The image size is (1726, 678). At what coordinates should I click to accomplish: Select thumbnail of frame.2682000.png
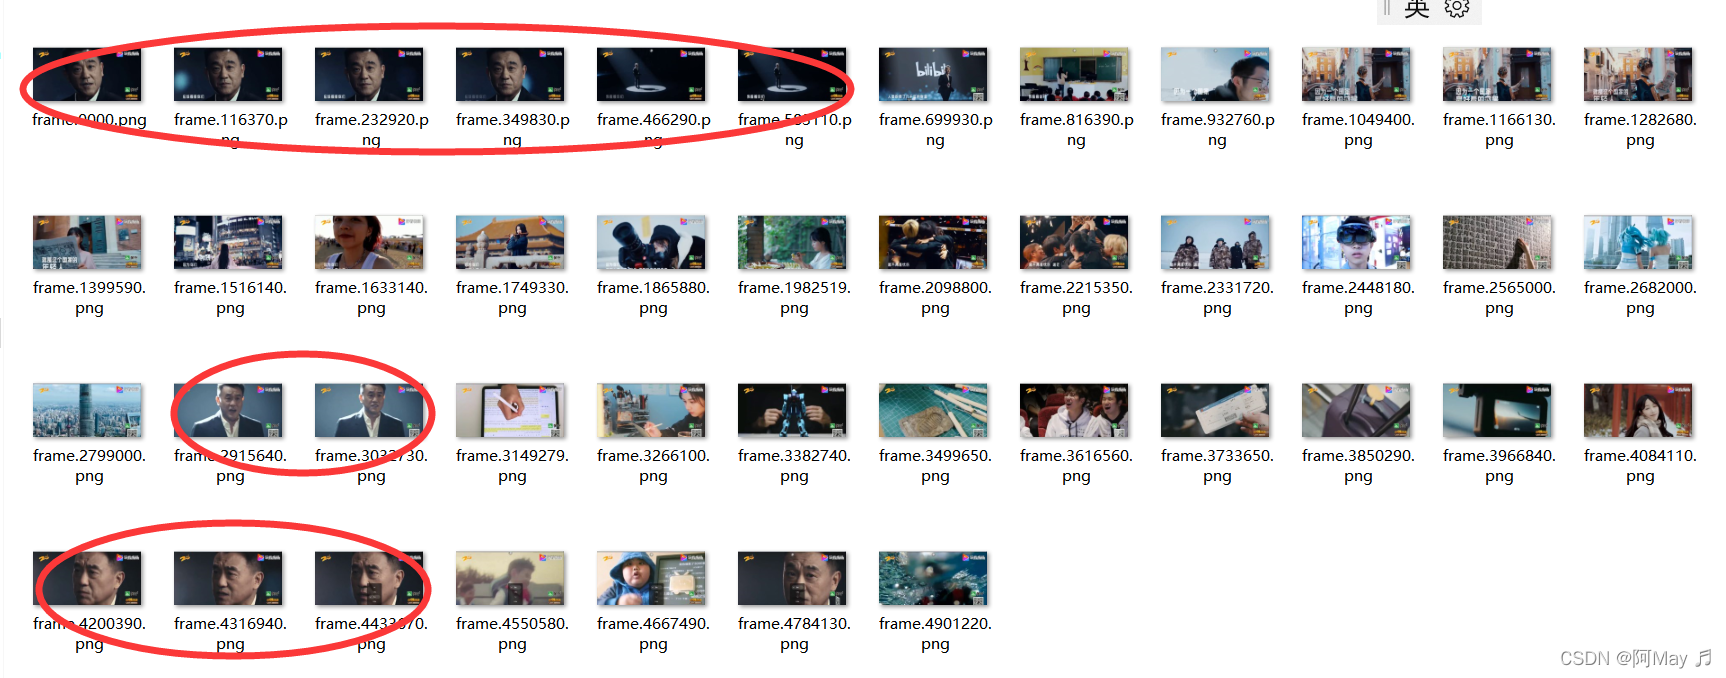click(x=1638, y=243)
